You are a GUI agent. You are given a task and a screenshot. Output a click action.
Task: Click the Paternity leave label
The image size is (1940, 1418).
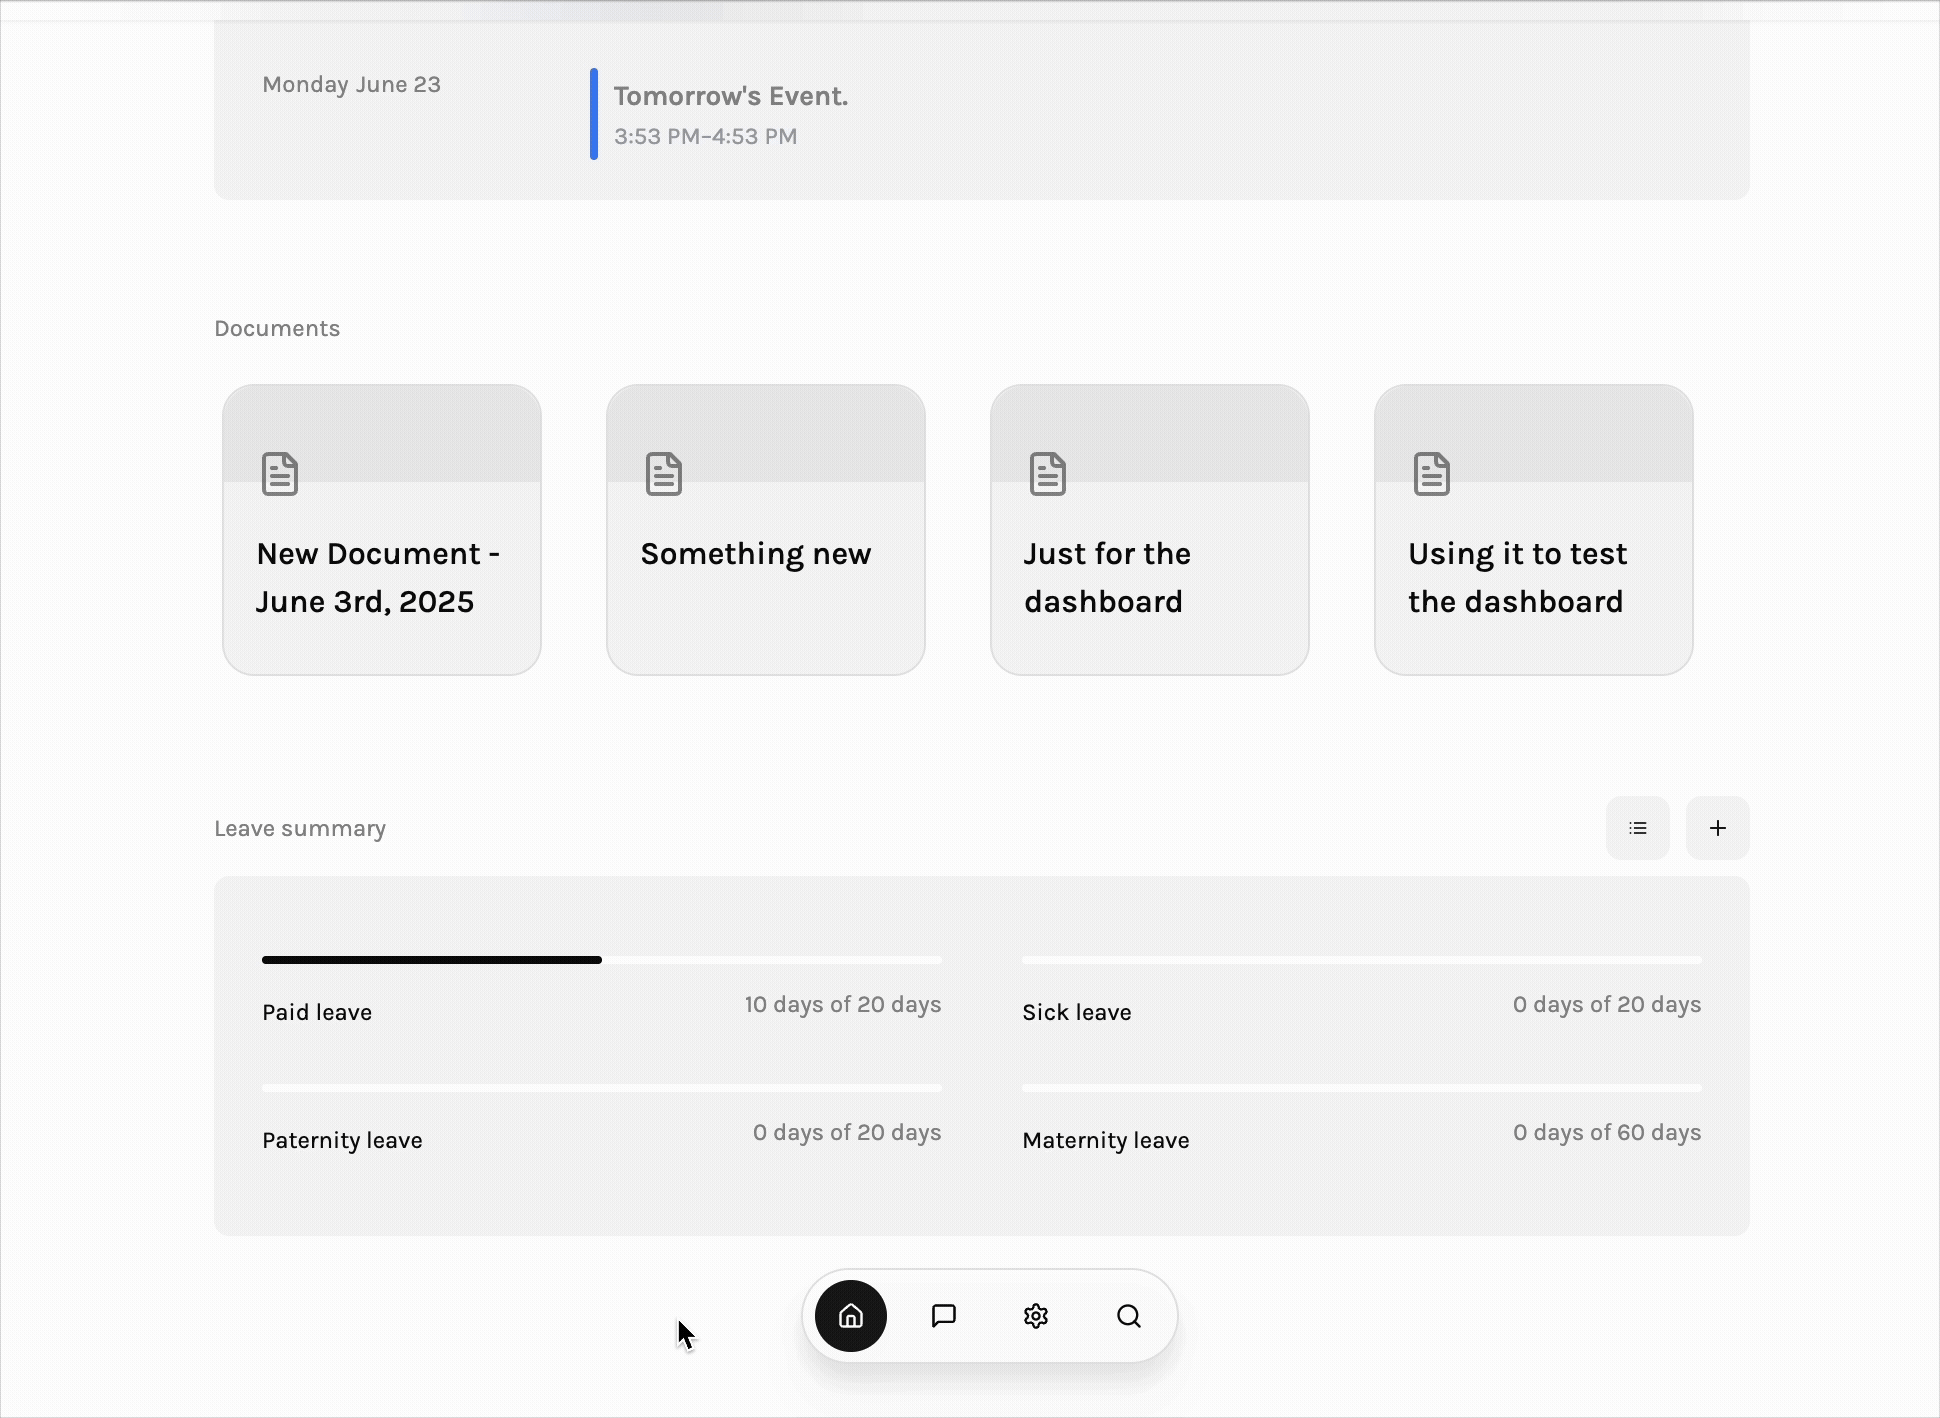(x=342, y=1140)
